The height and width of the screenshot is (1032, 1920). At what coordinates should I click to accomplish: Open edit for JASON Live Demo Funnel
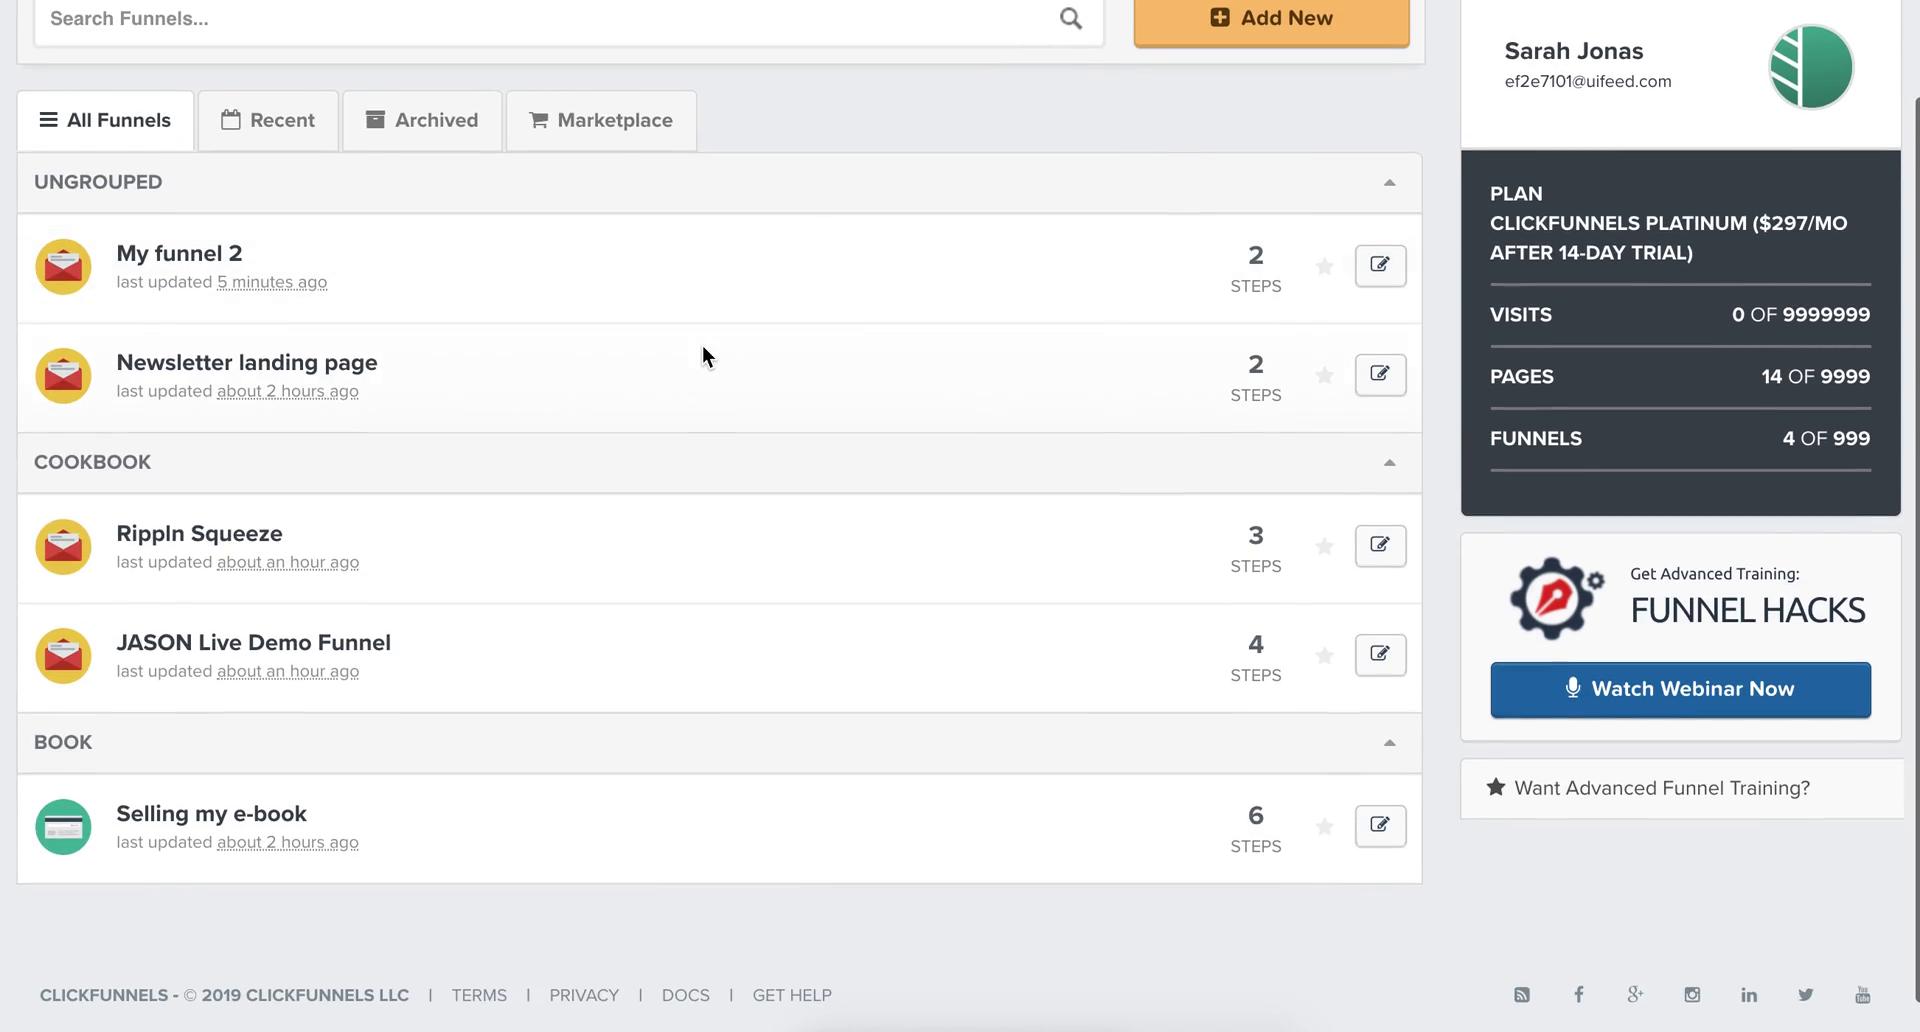click(1380, 654)
